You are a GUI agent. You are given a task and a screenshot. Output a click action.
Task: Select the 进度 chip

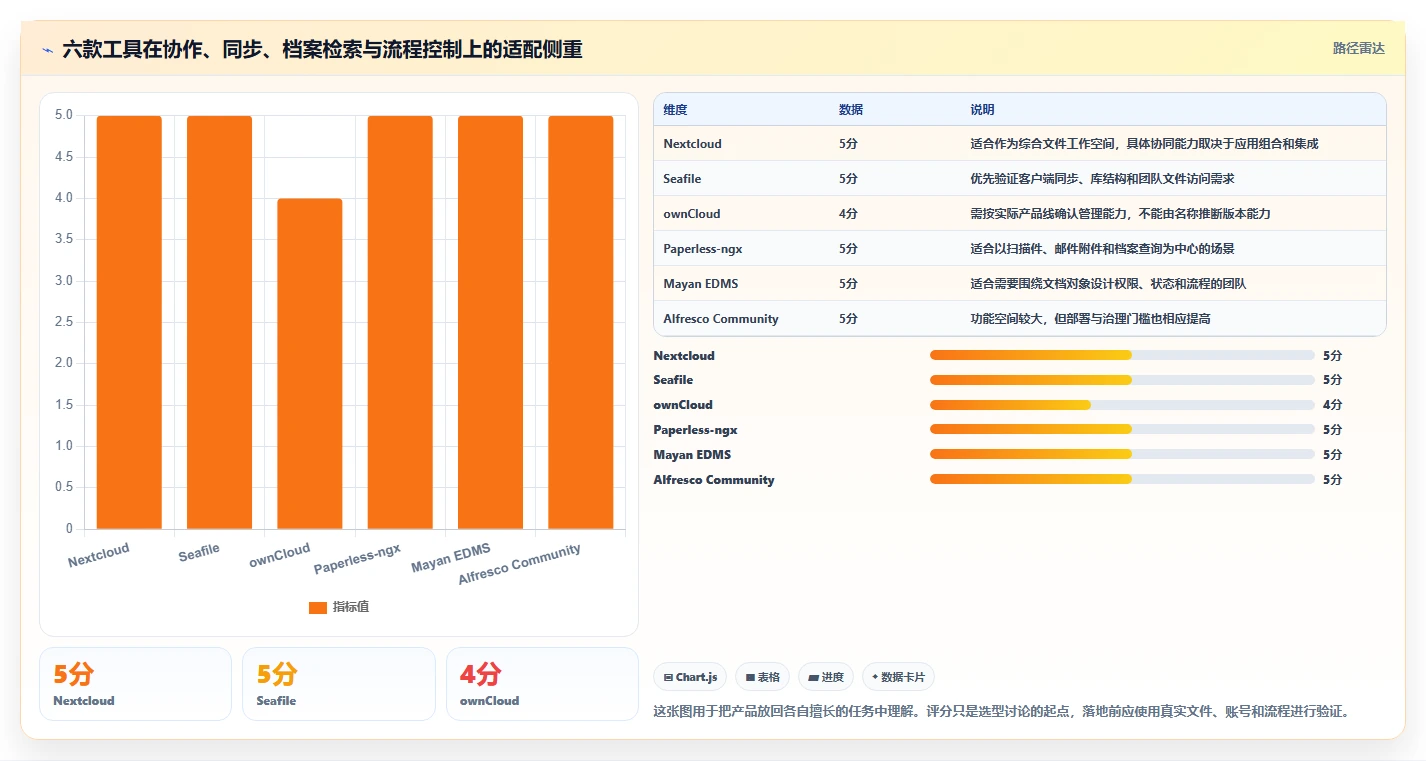826,677
